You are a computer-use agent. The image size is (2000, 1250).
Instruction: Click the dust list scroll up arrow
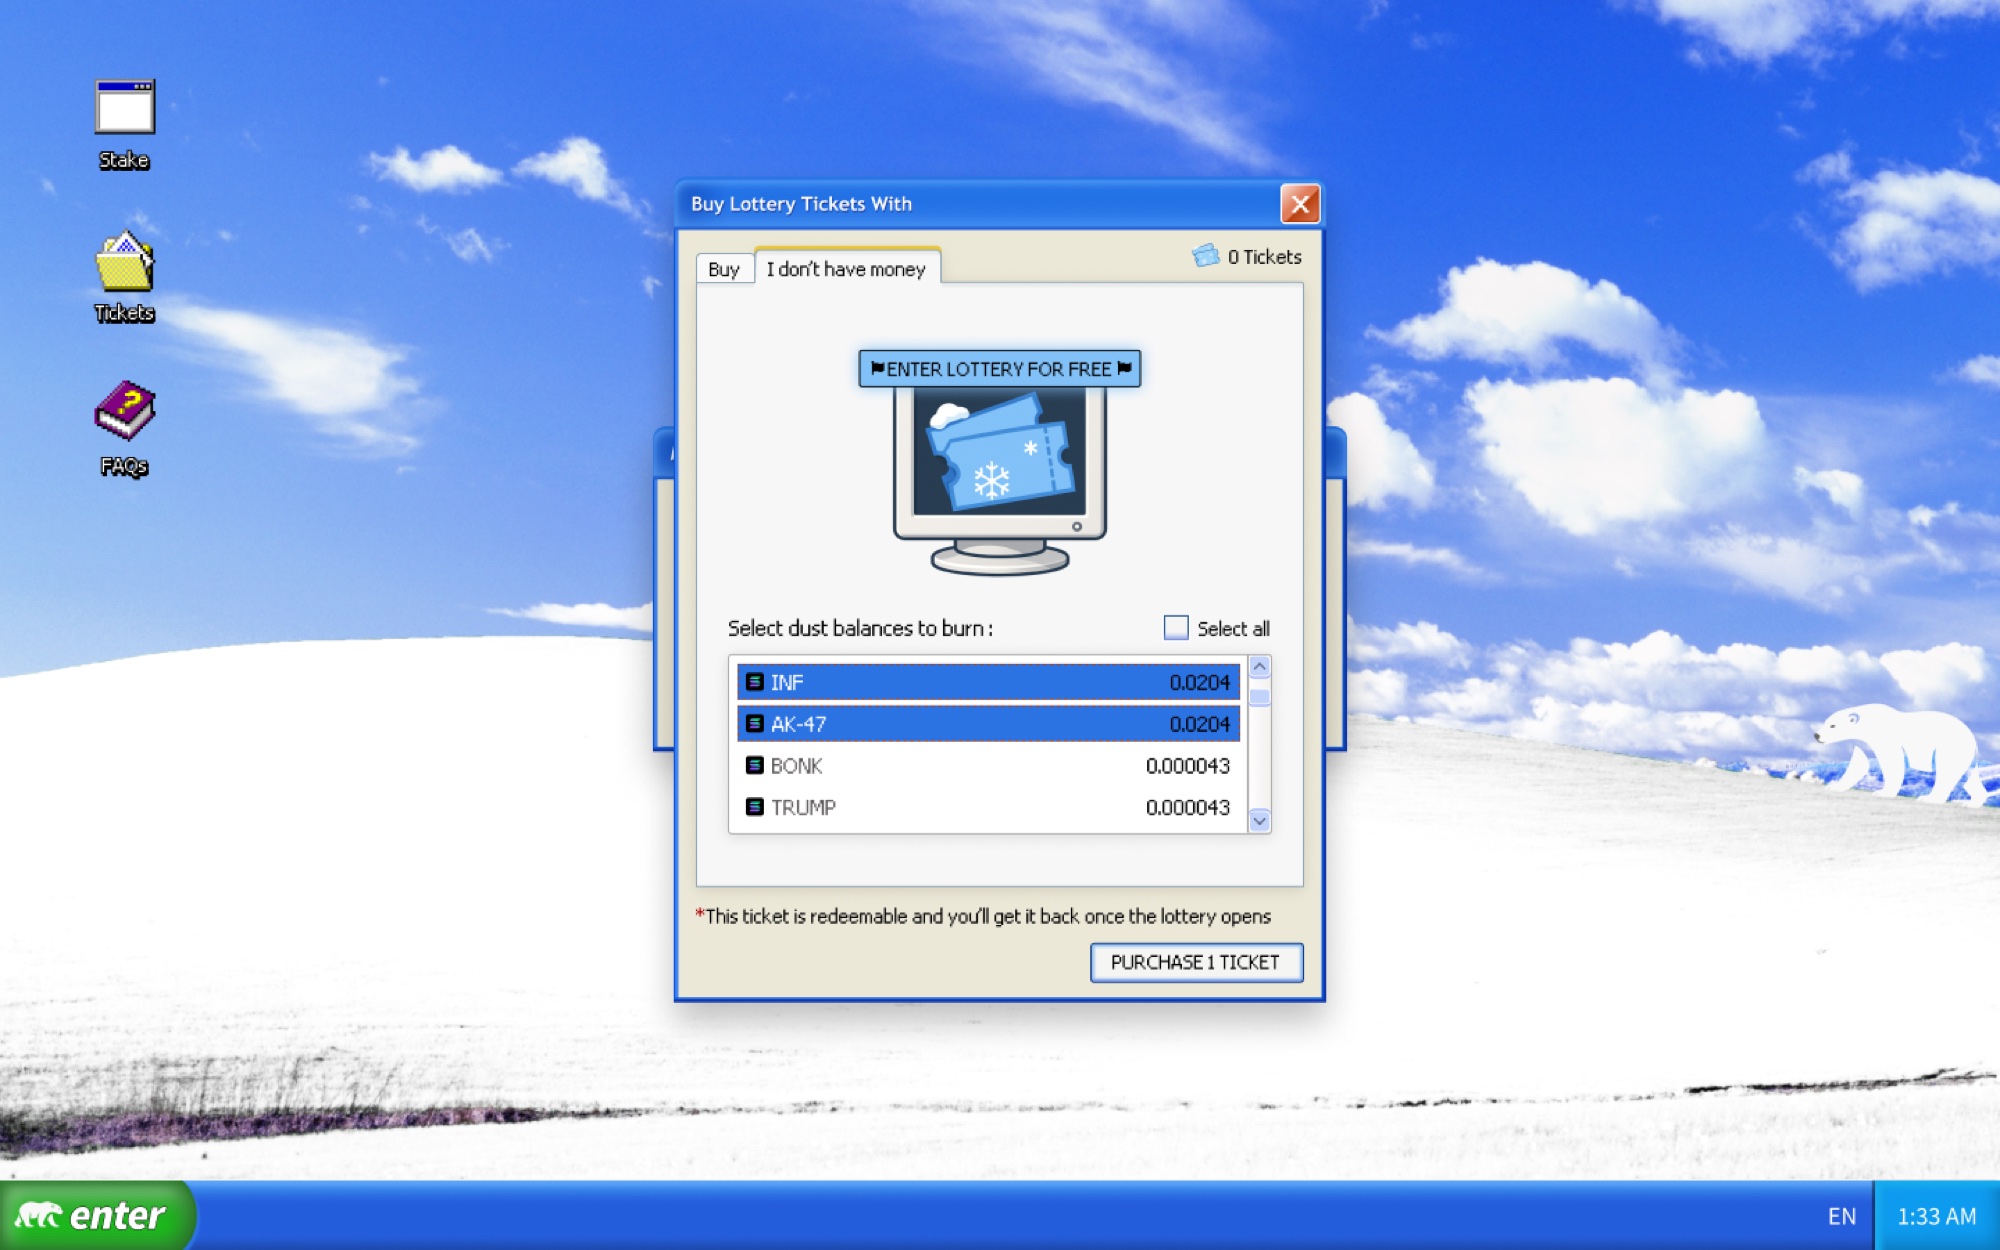click(x=1260, y=667)
